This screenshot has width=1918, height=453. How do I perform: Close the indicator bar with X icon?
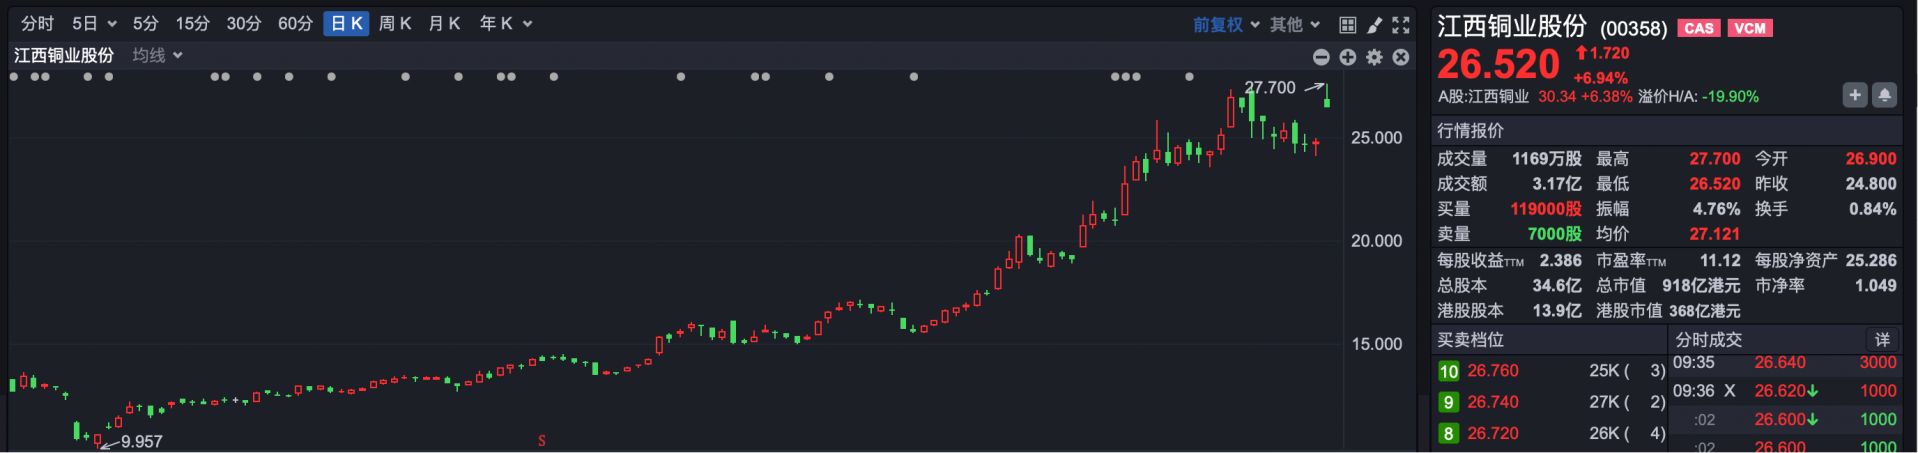click(1401, 58)
